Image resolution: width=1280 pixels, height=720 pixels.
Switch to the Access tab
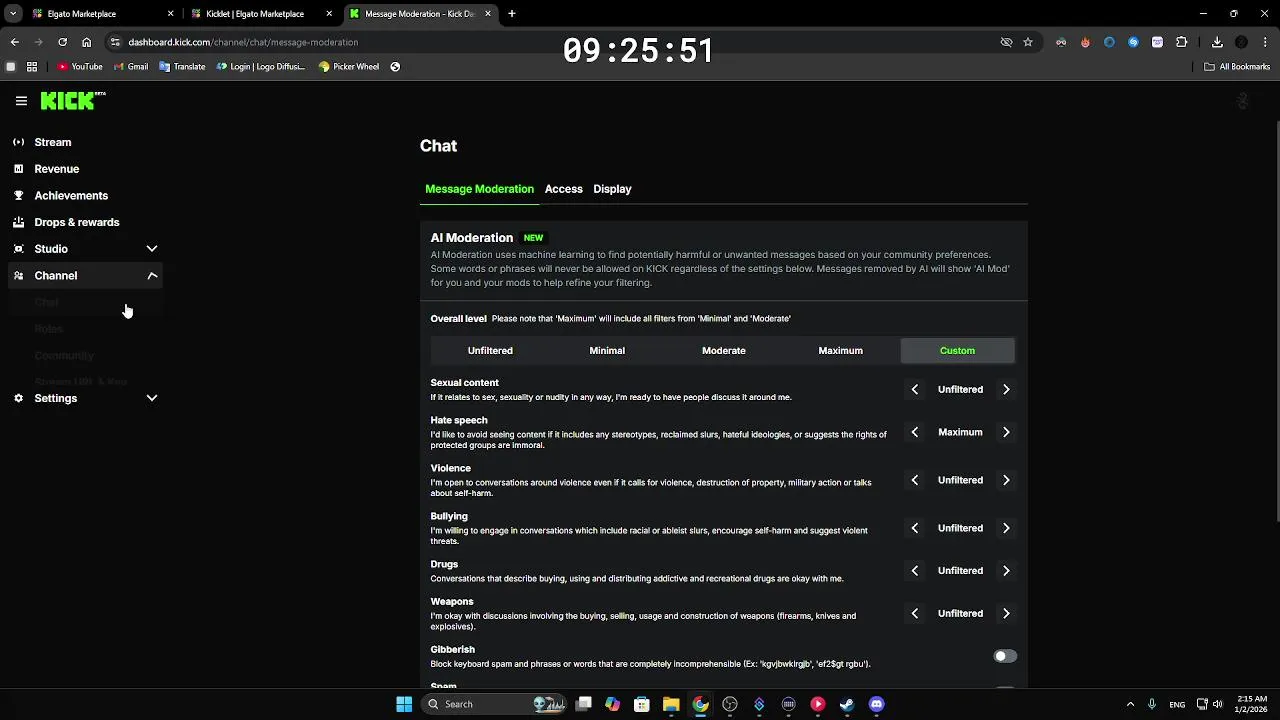click(x=563, y=189)
